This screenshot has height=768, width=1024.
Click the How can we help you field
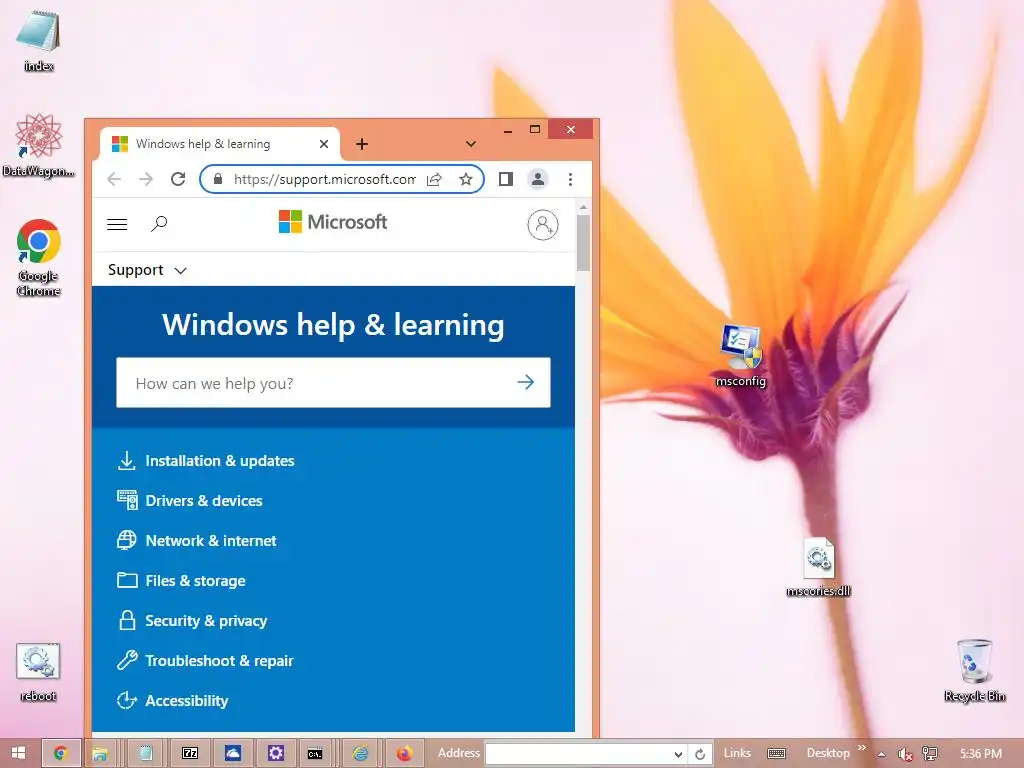333,383
